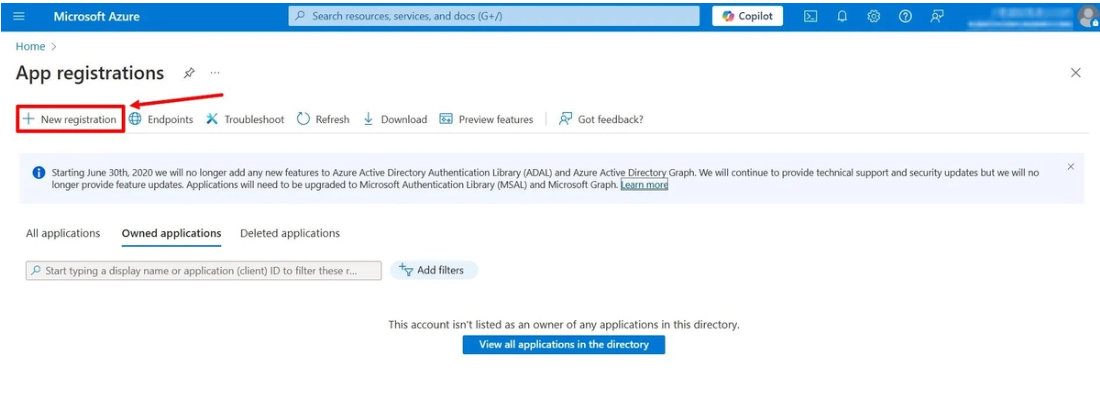Click Add filters
This screenshot has height=420, width=1100.
pos(434,270)
